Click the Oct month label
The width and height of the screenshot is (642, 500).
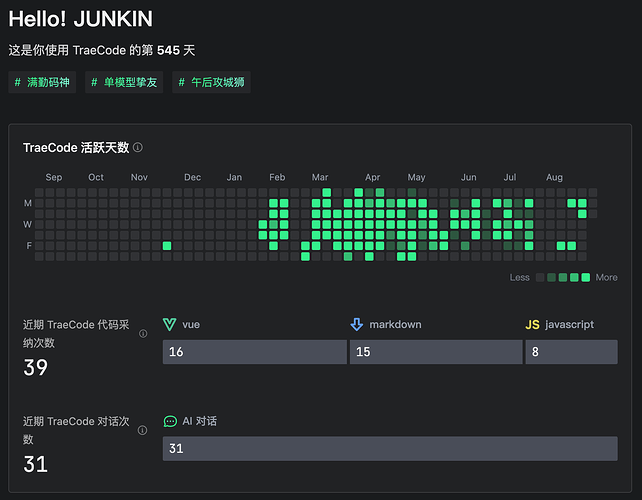tap(96, 177)
